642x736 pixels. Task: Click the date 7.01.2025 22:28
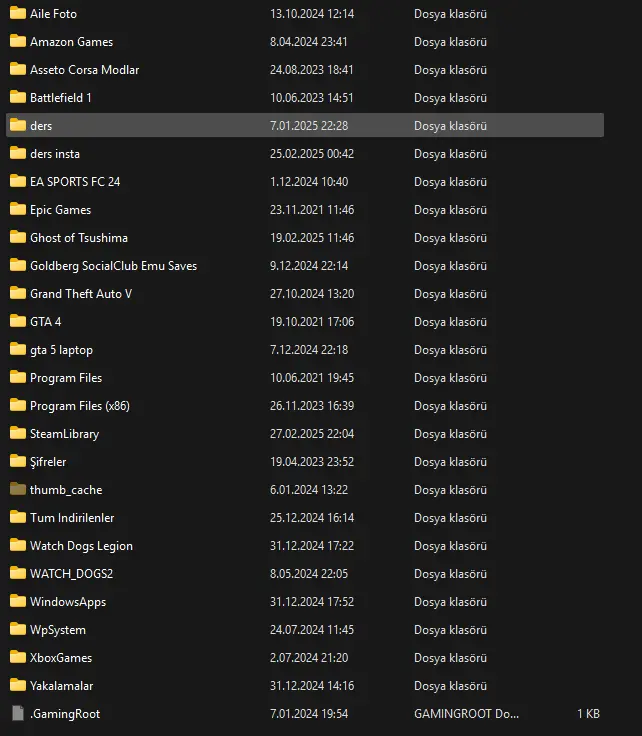click(x=309, y=126)
